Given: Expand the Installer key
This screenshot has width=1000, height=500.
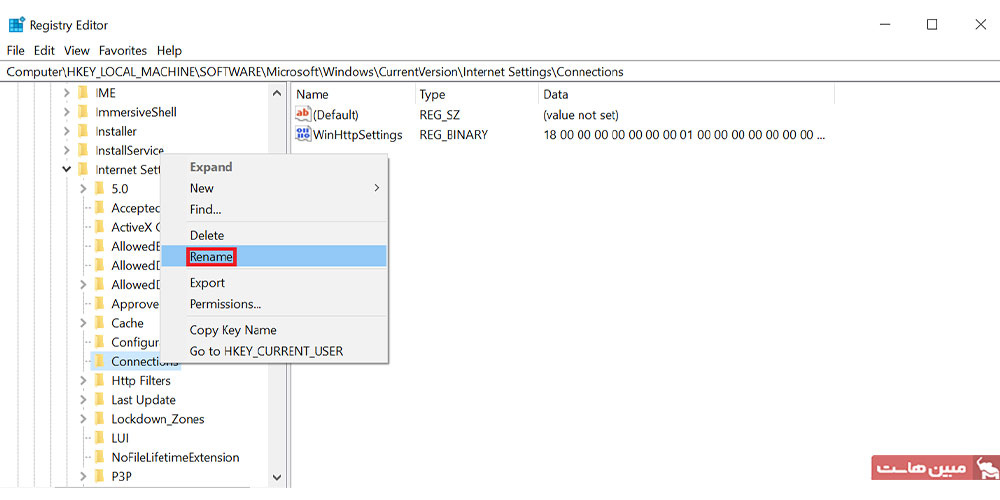Looking at the screenshot, I should [x=66, y=131].
